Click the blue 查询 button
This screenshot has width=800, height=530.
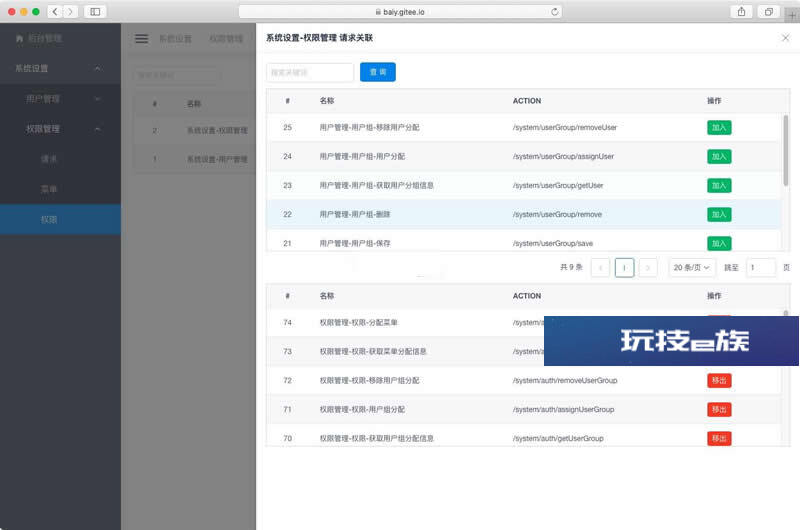378,72
